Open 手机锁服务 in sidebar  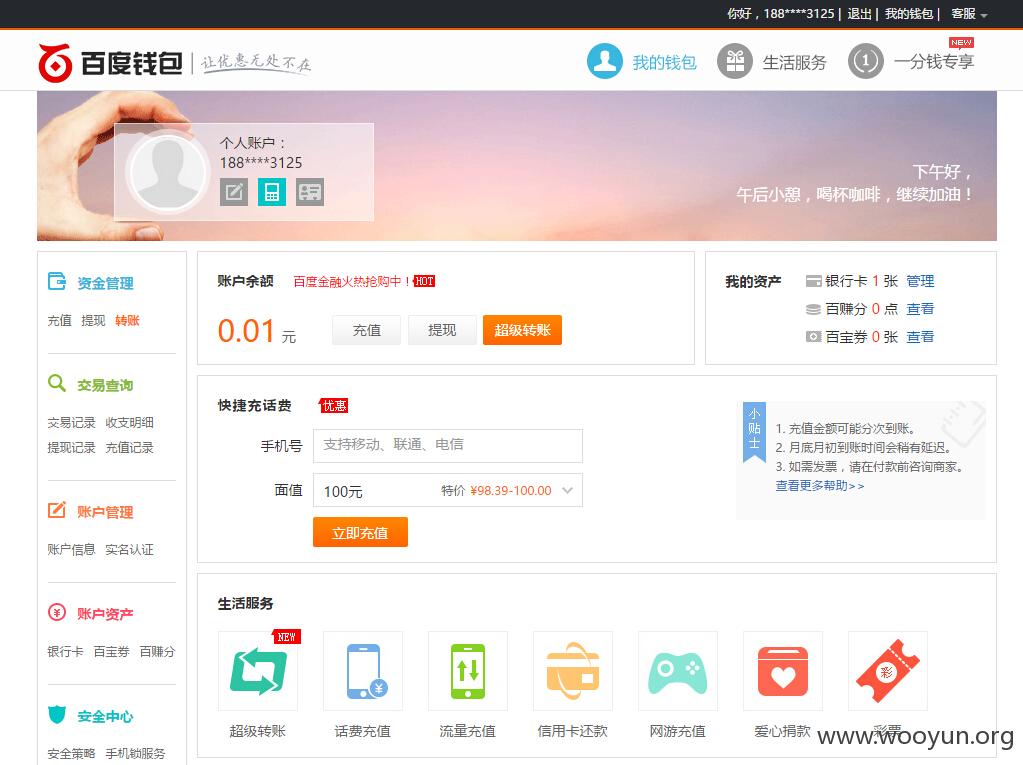pyautogui.click(x=135, y=754)
